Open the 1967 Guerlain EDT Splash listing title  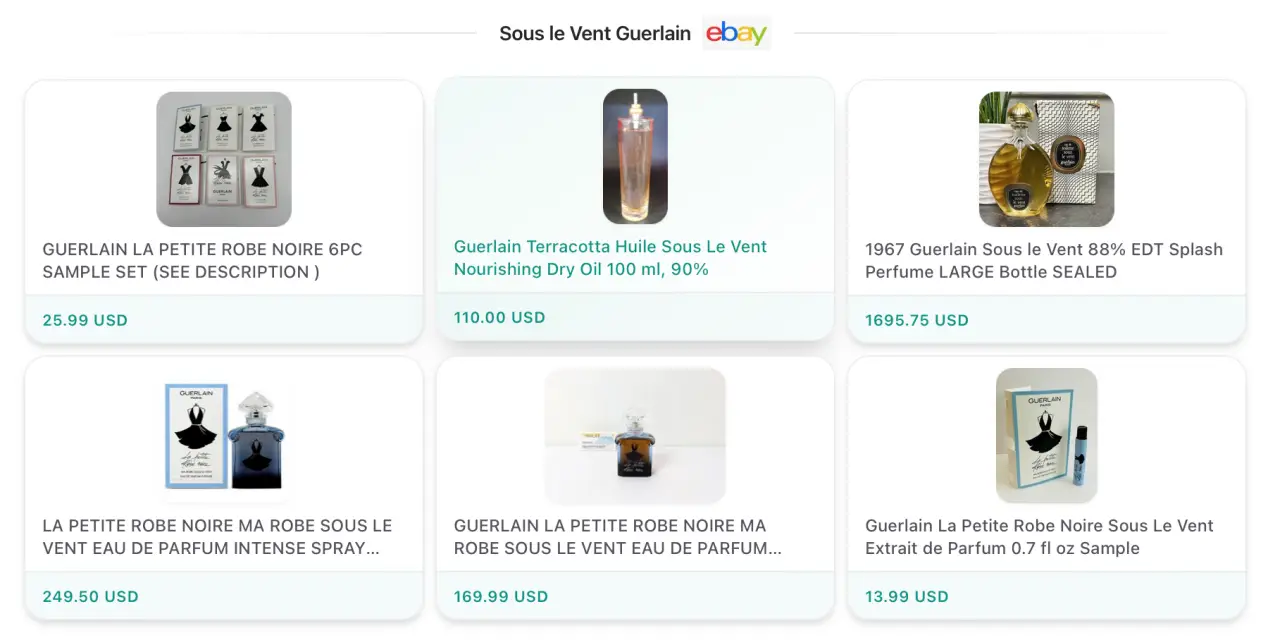click(x=1044, y=261)
